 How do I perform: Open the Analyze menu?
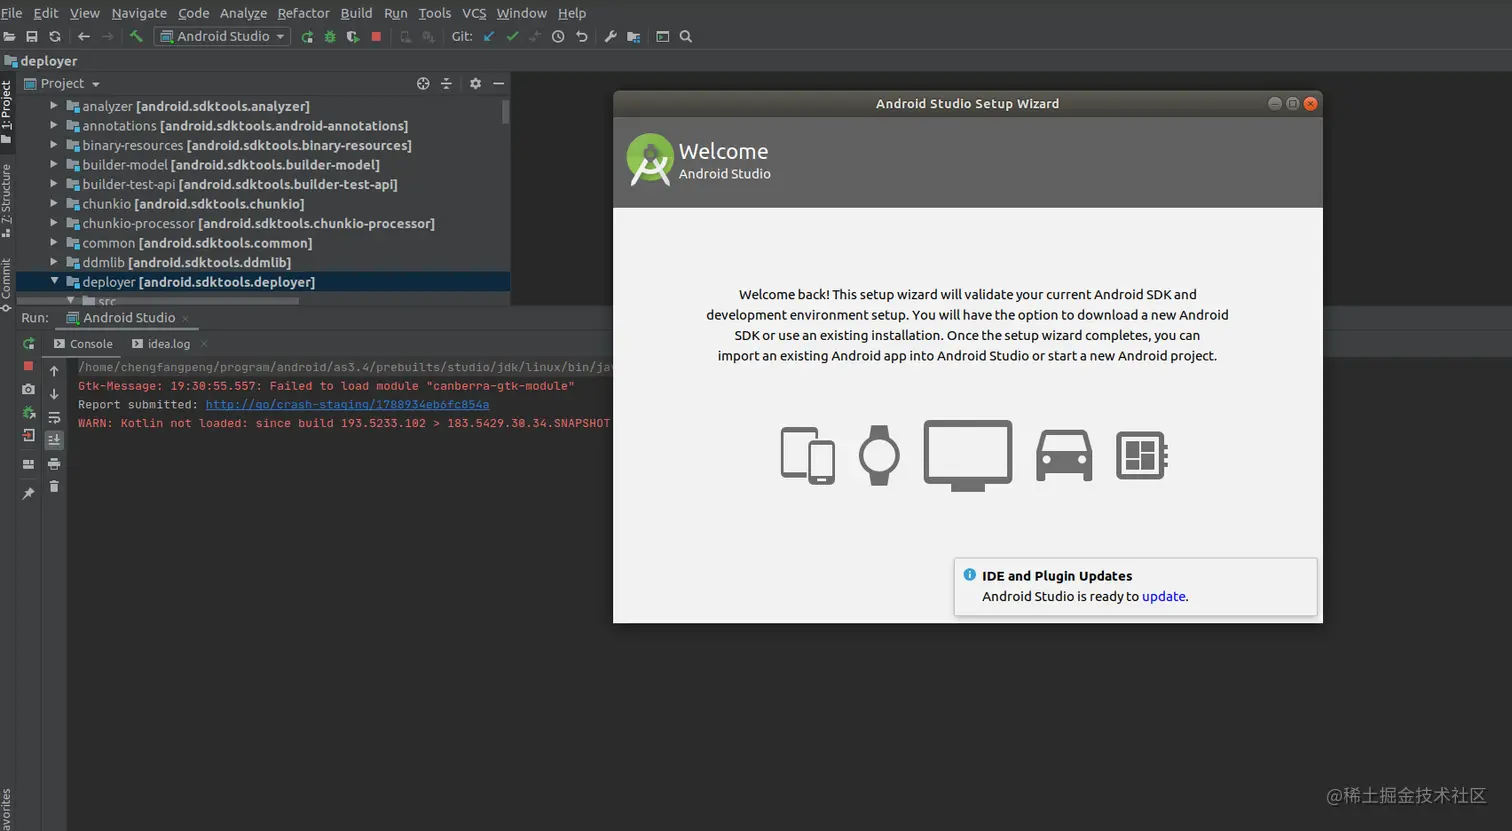(243, 13)
